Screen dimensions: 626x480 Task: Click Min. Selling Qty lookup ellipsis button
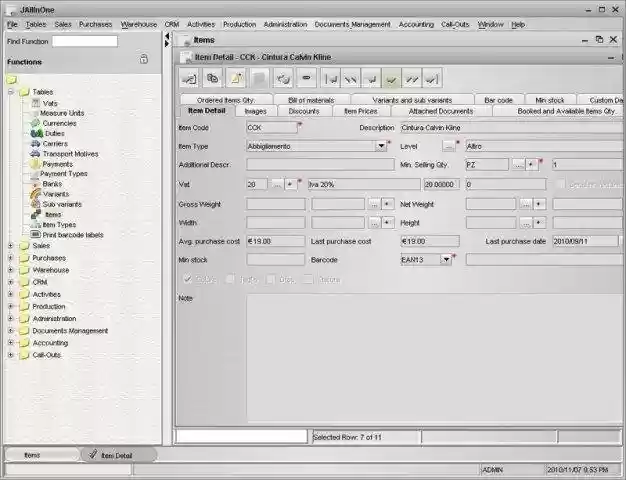[x=518, y=165]
